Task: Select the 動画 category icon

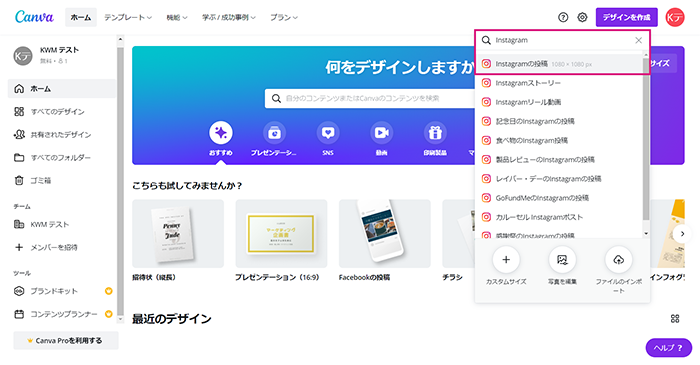Action: tap(381, 133)
